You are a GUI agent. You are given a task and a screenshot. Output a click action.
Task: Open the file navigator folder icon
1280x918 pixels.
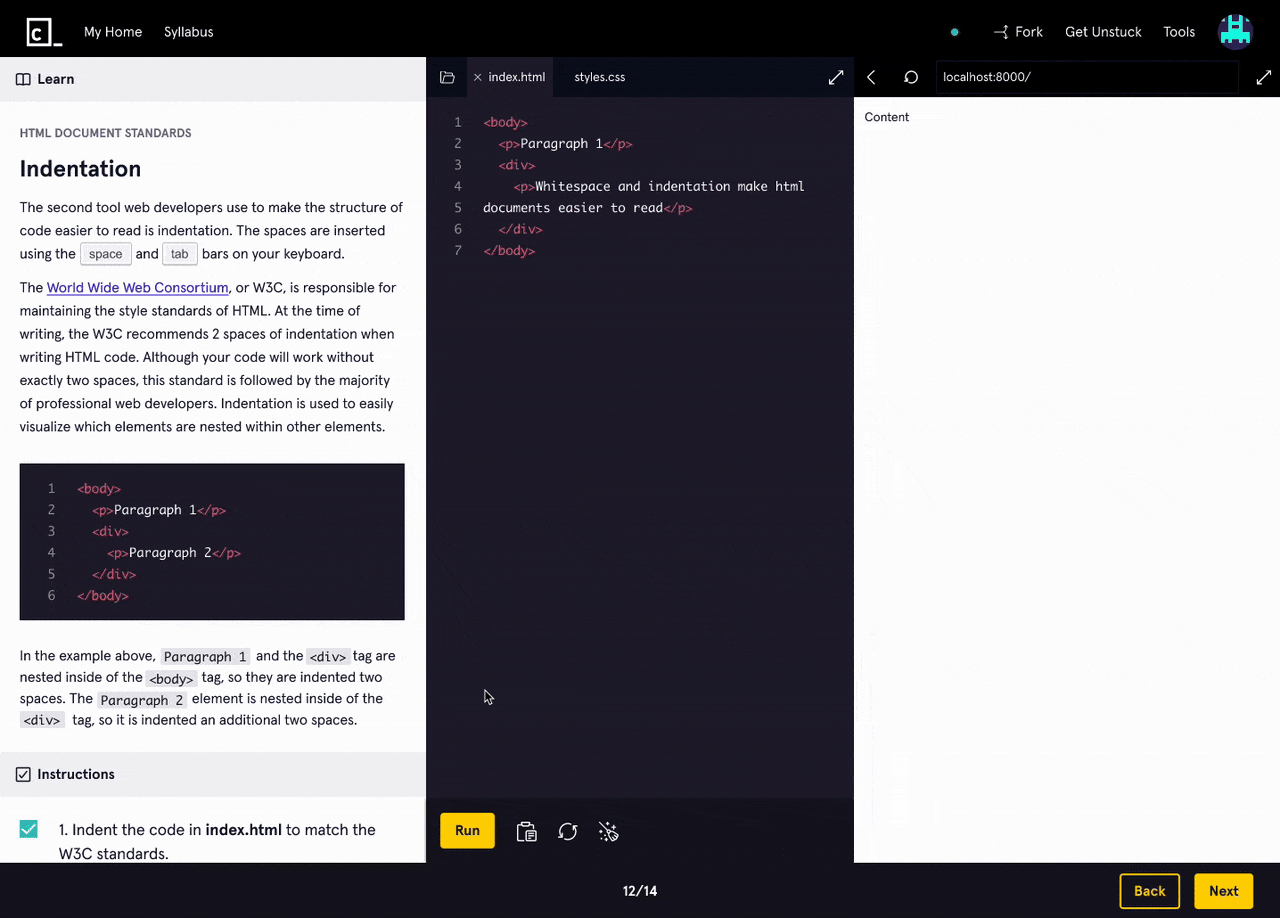coord(447,77)
